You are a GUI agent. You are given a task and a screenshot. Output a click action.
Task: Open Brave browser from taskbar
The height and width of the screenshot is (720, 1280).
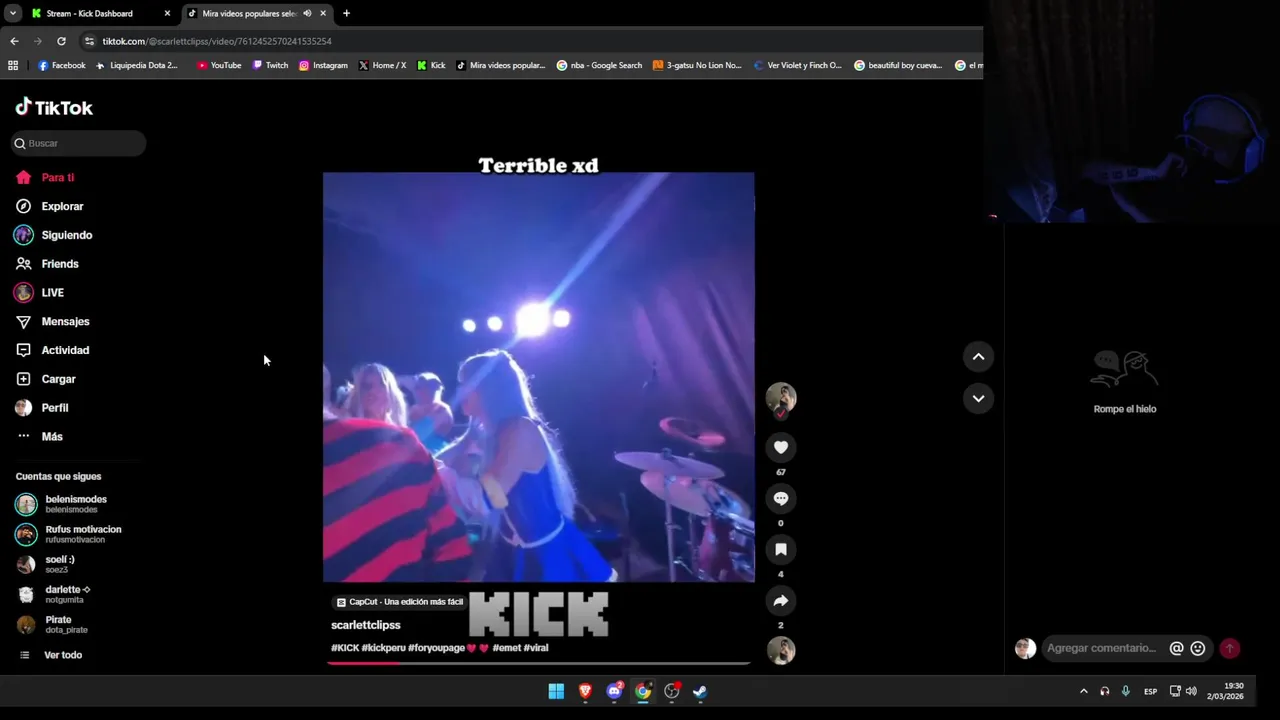pos(585,691)
